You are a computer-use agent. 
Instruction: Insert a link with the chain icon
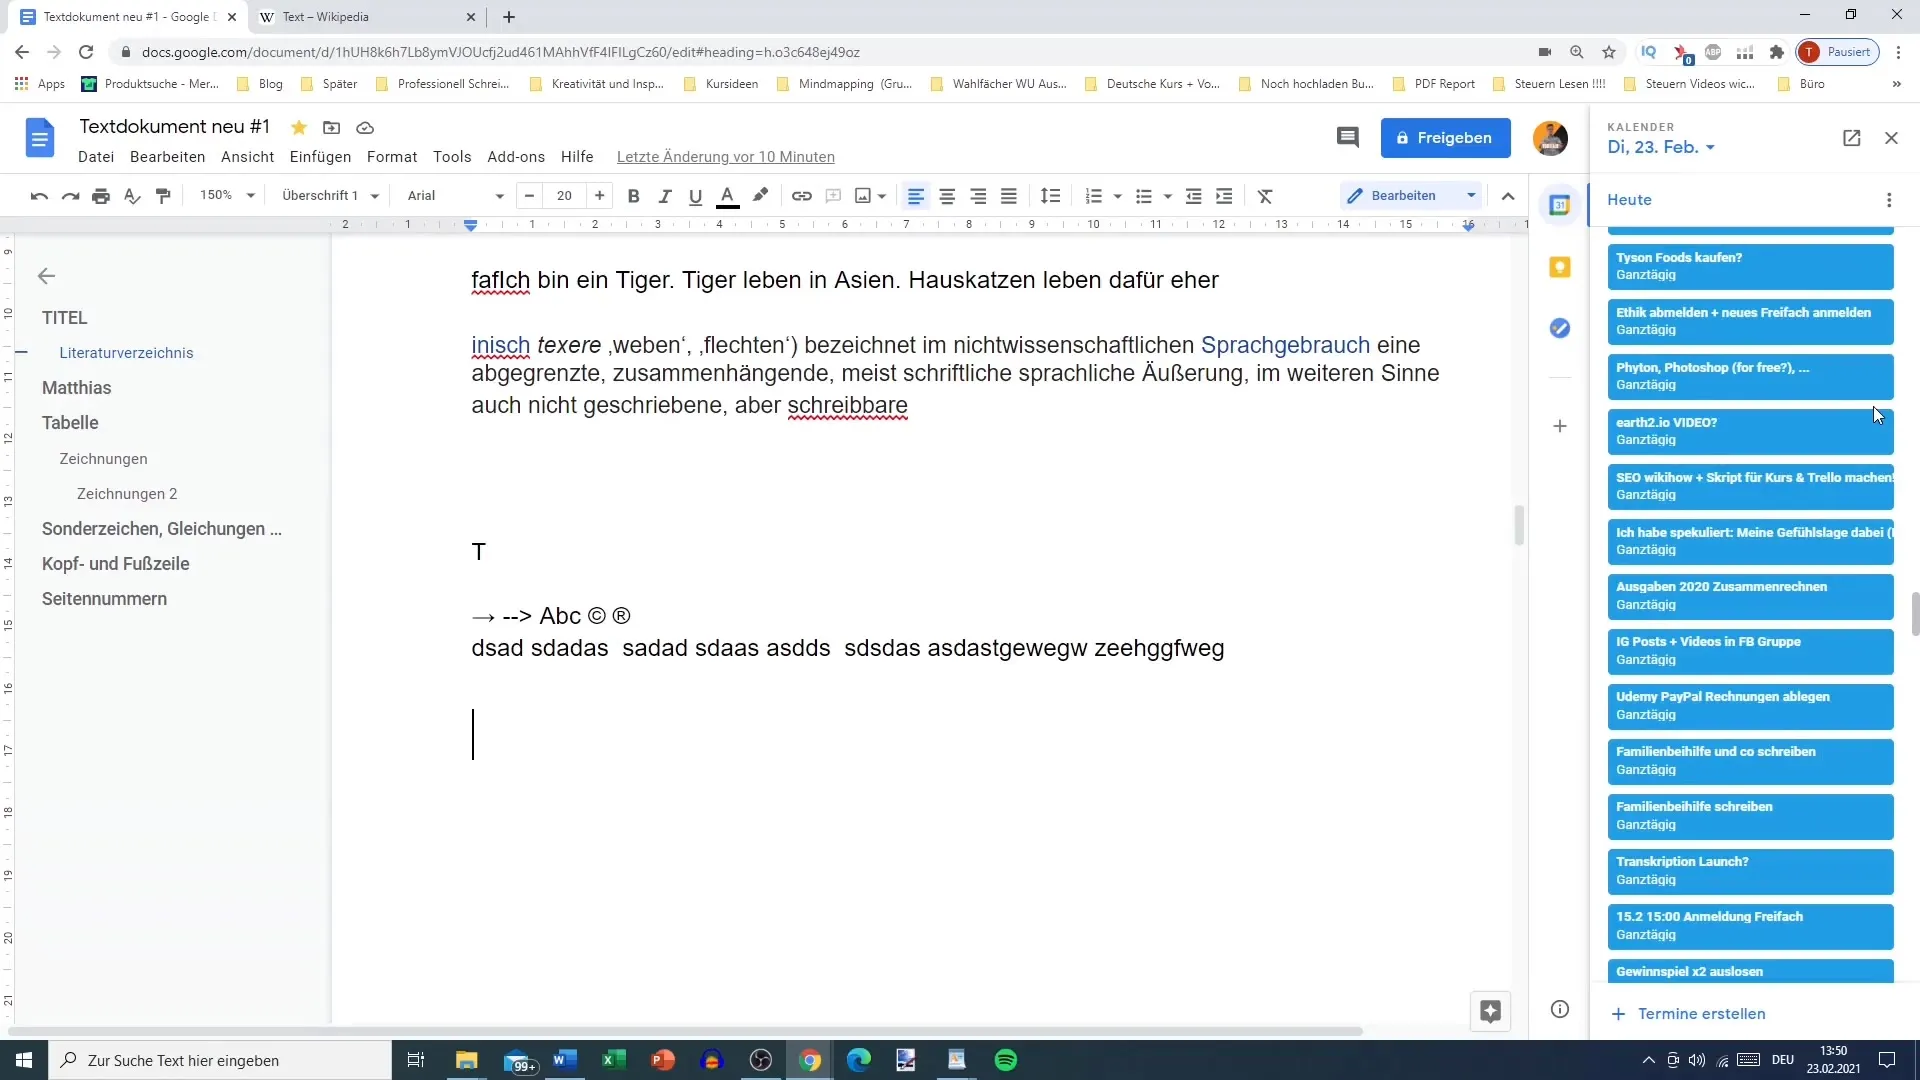pos(802,196)
